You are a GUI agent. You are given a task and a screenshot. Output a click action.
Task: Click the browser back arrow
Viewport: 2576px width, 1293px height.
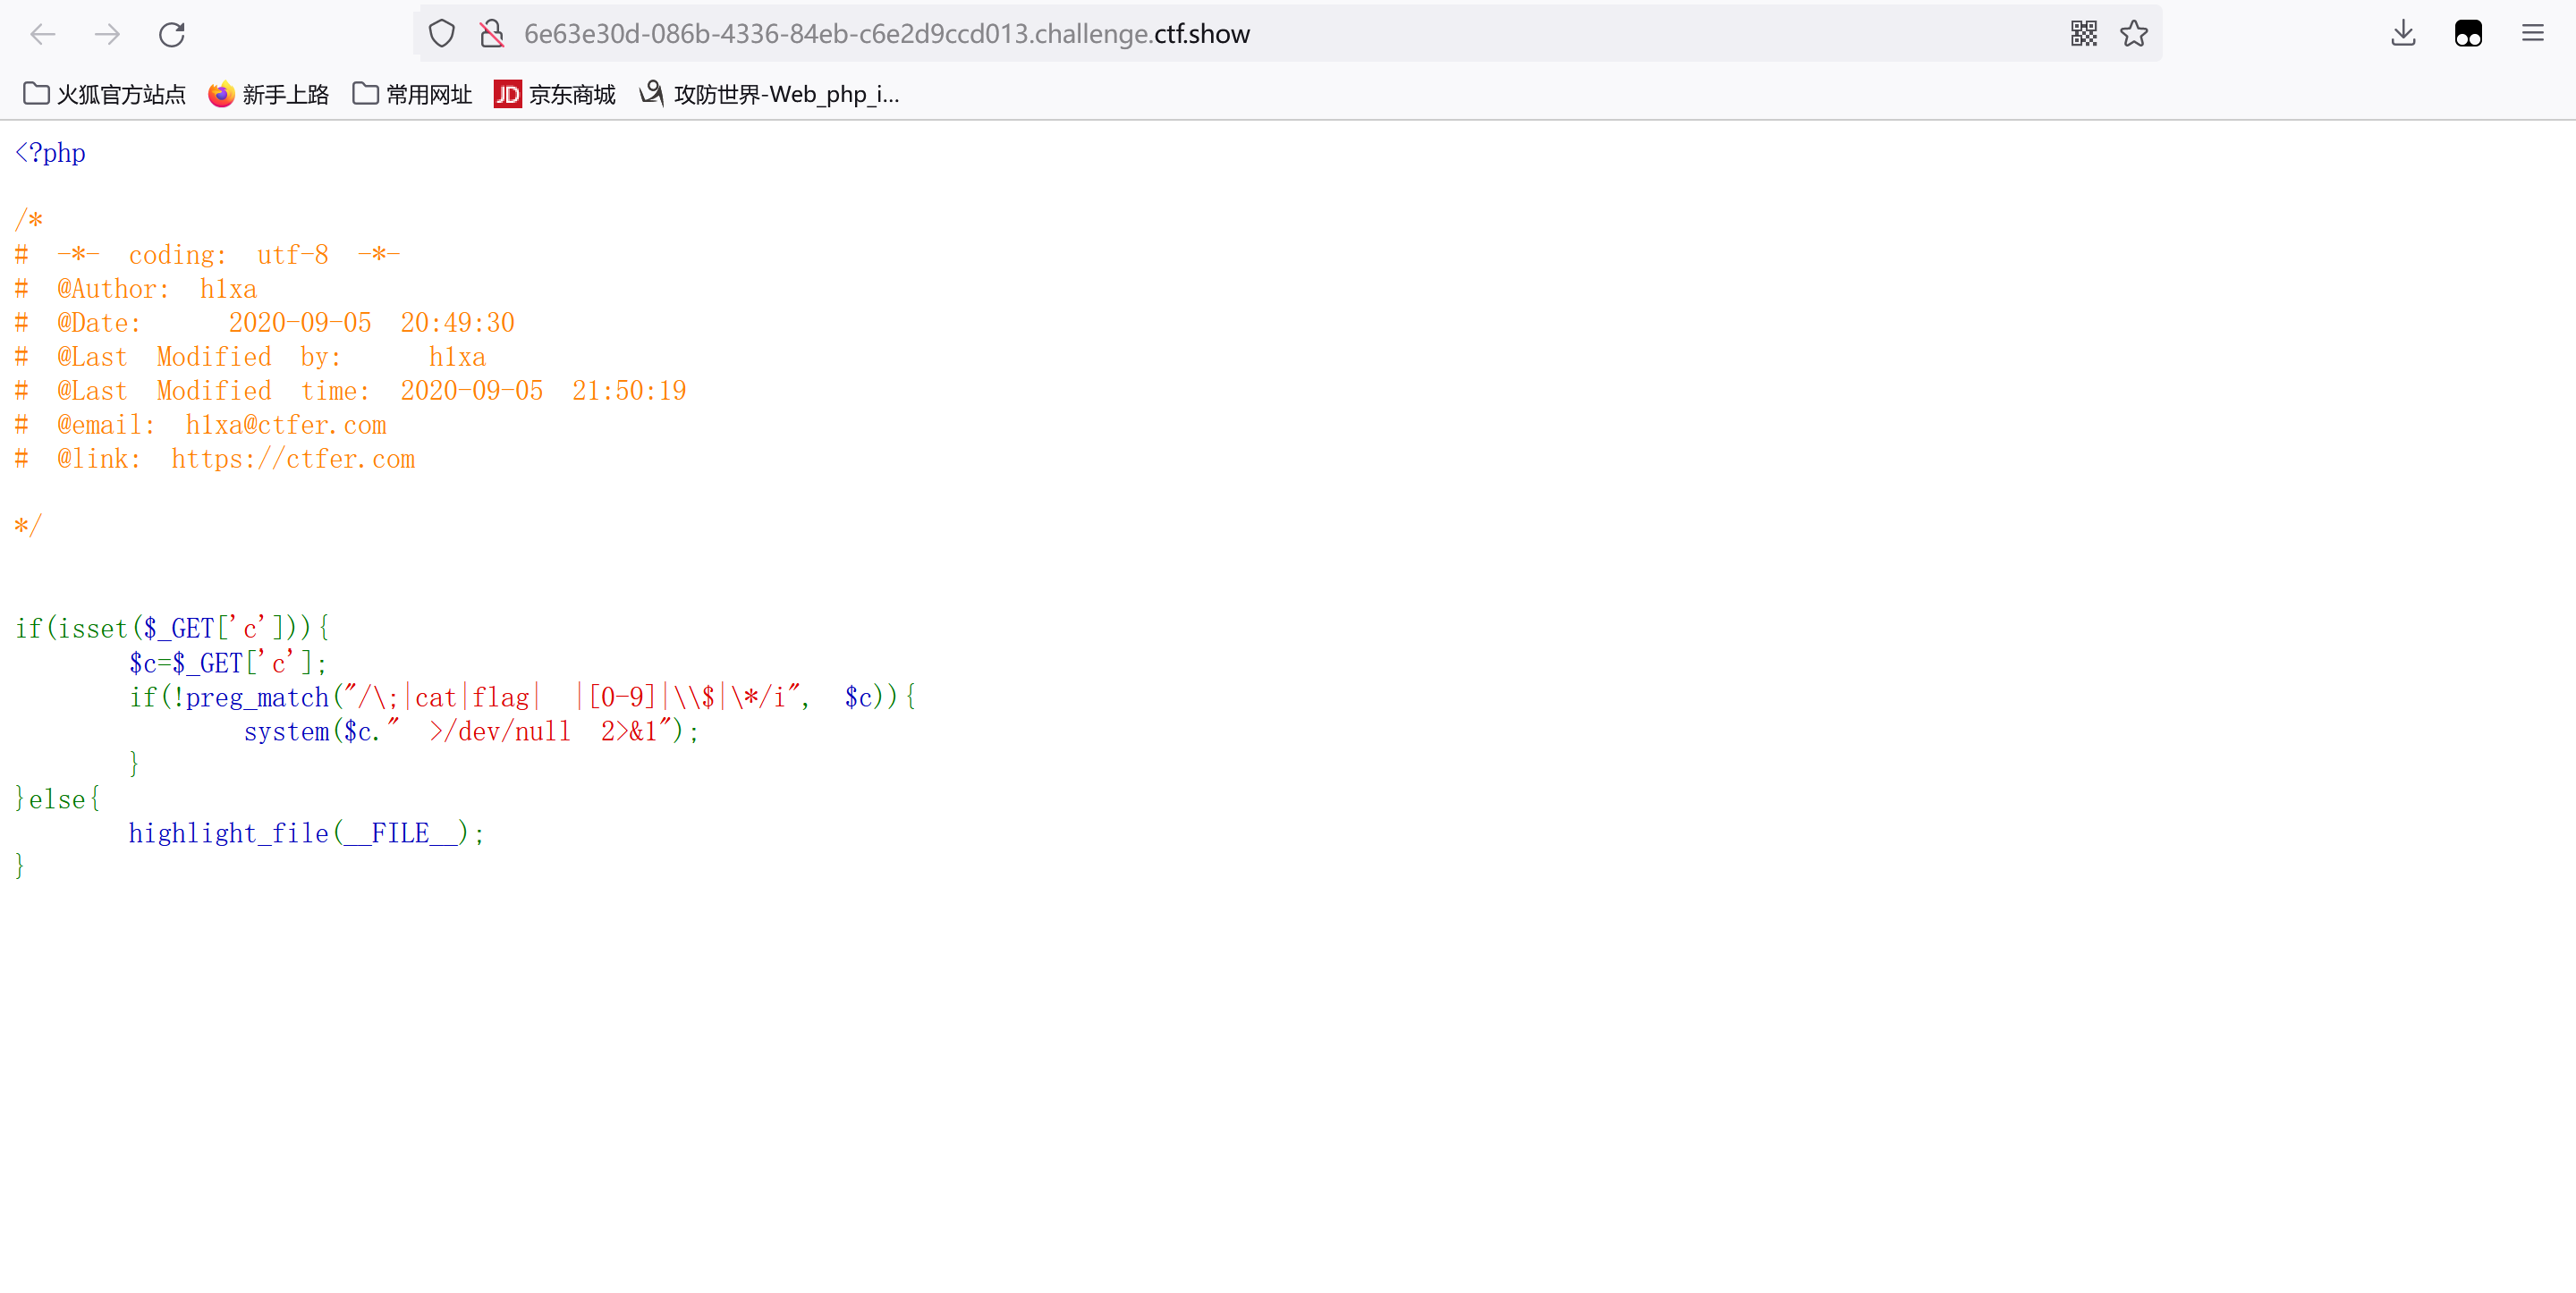43,34
